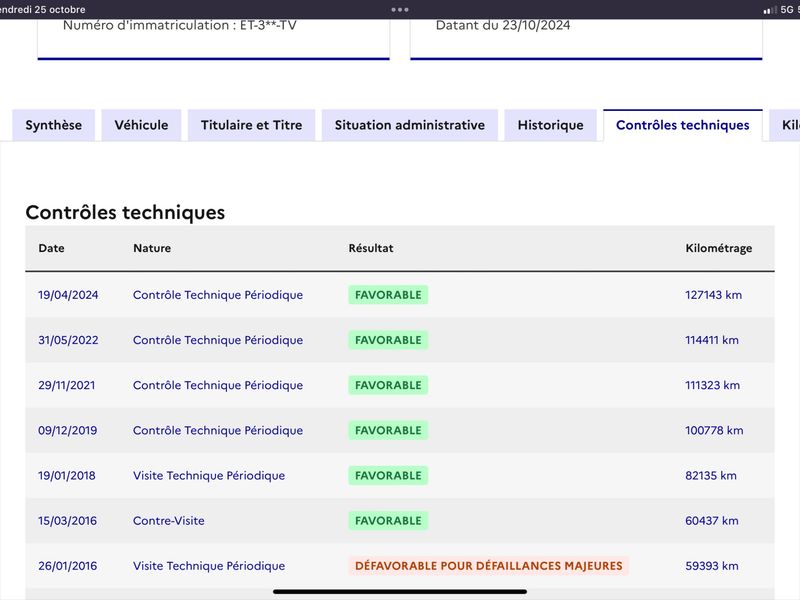The height and width of the screenshot is (600, 800).
Task: Click FAVORABLE badge for 29/11/2021
Action: click(388, 385)
